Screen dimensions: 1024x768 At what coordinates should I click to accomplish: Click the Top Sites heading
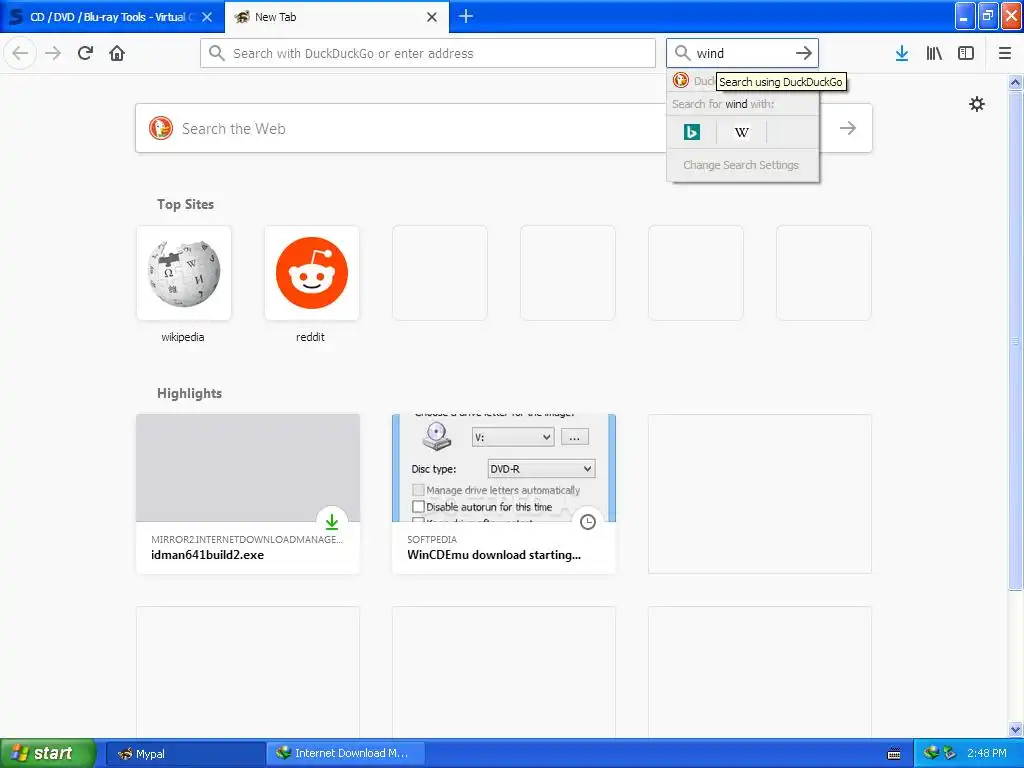(185, 204)
